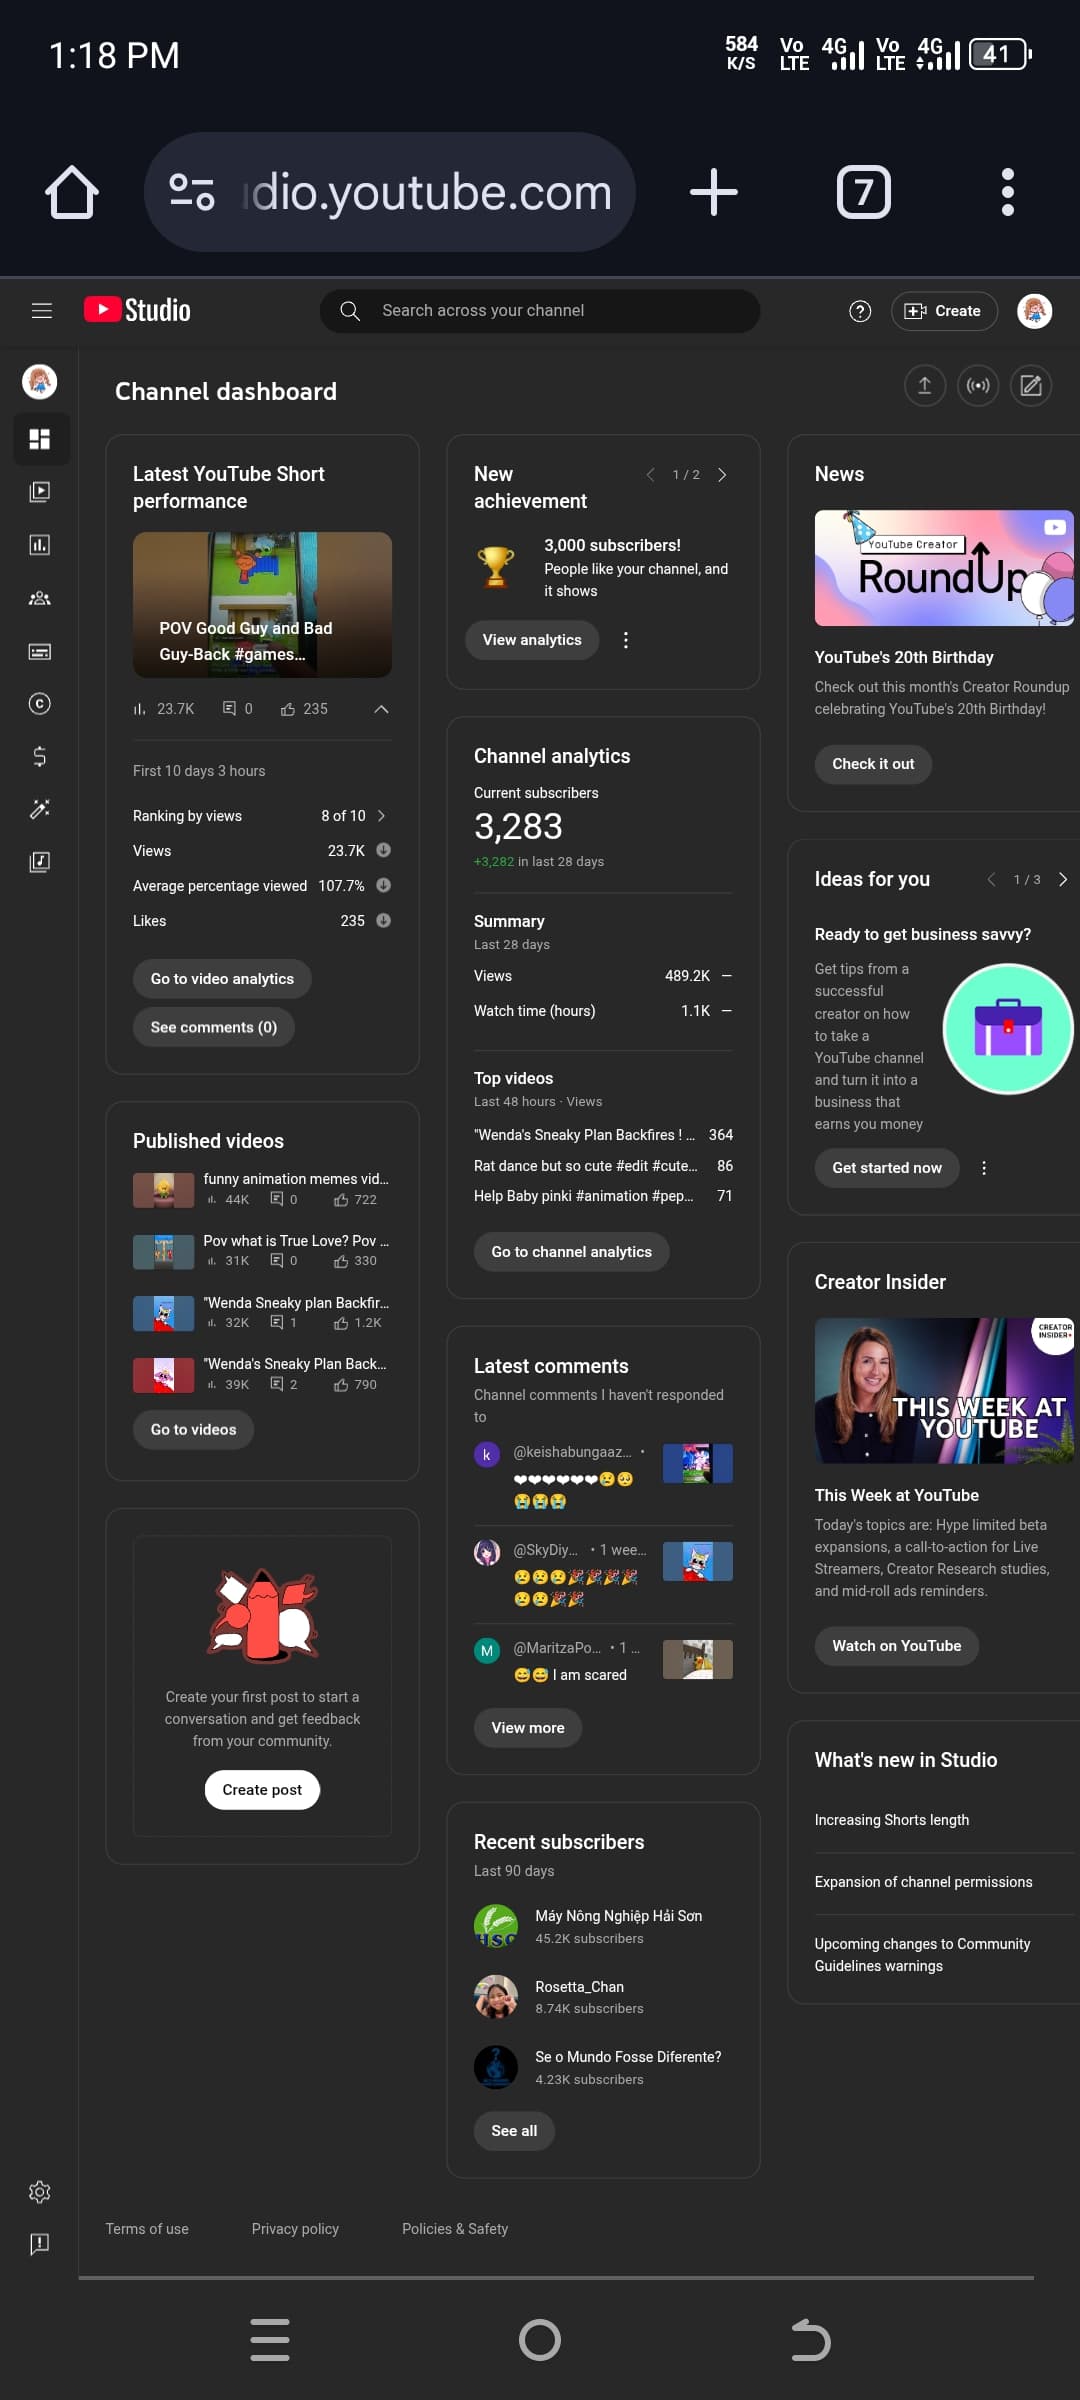Open the Earn dollar sidebar icon
This screenshot has height=2400, width=1080.
pyautogui.click(x=40, y=757)
